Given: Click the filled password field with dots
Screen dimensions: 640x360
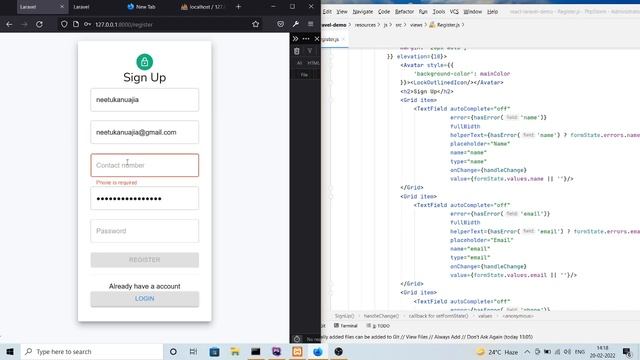Looking at the screenshot, I should 144,198.
